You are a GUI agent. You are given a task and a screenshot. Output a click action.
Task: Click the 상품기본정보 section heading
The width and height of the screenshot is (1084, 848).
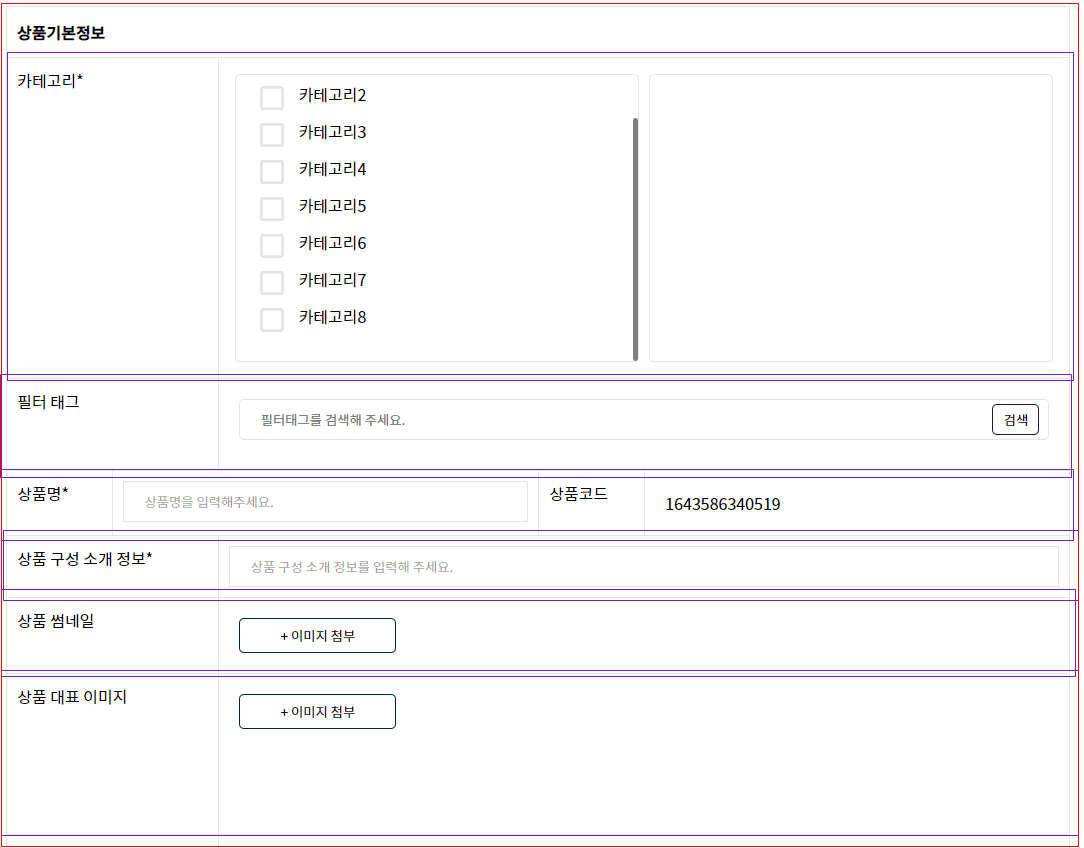[61, 33]
